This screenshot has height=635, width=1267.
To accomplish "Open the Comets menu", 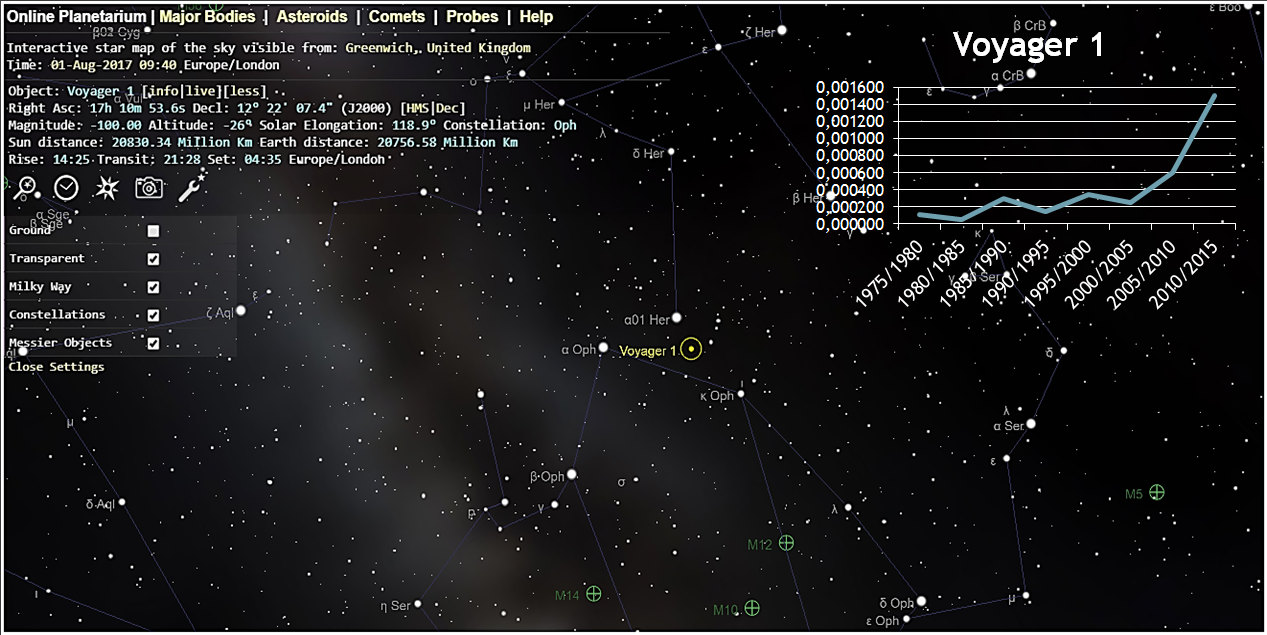I will click(397, 17).
